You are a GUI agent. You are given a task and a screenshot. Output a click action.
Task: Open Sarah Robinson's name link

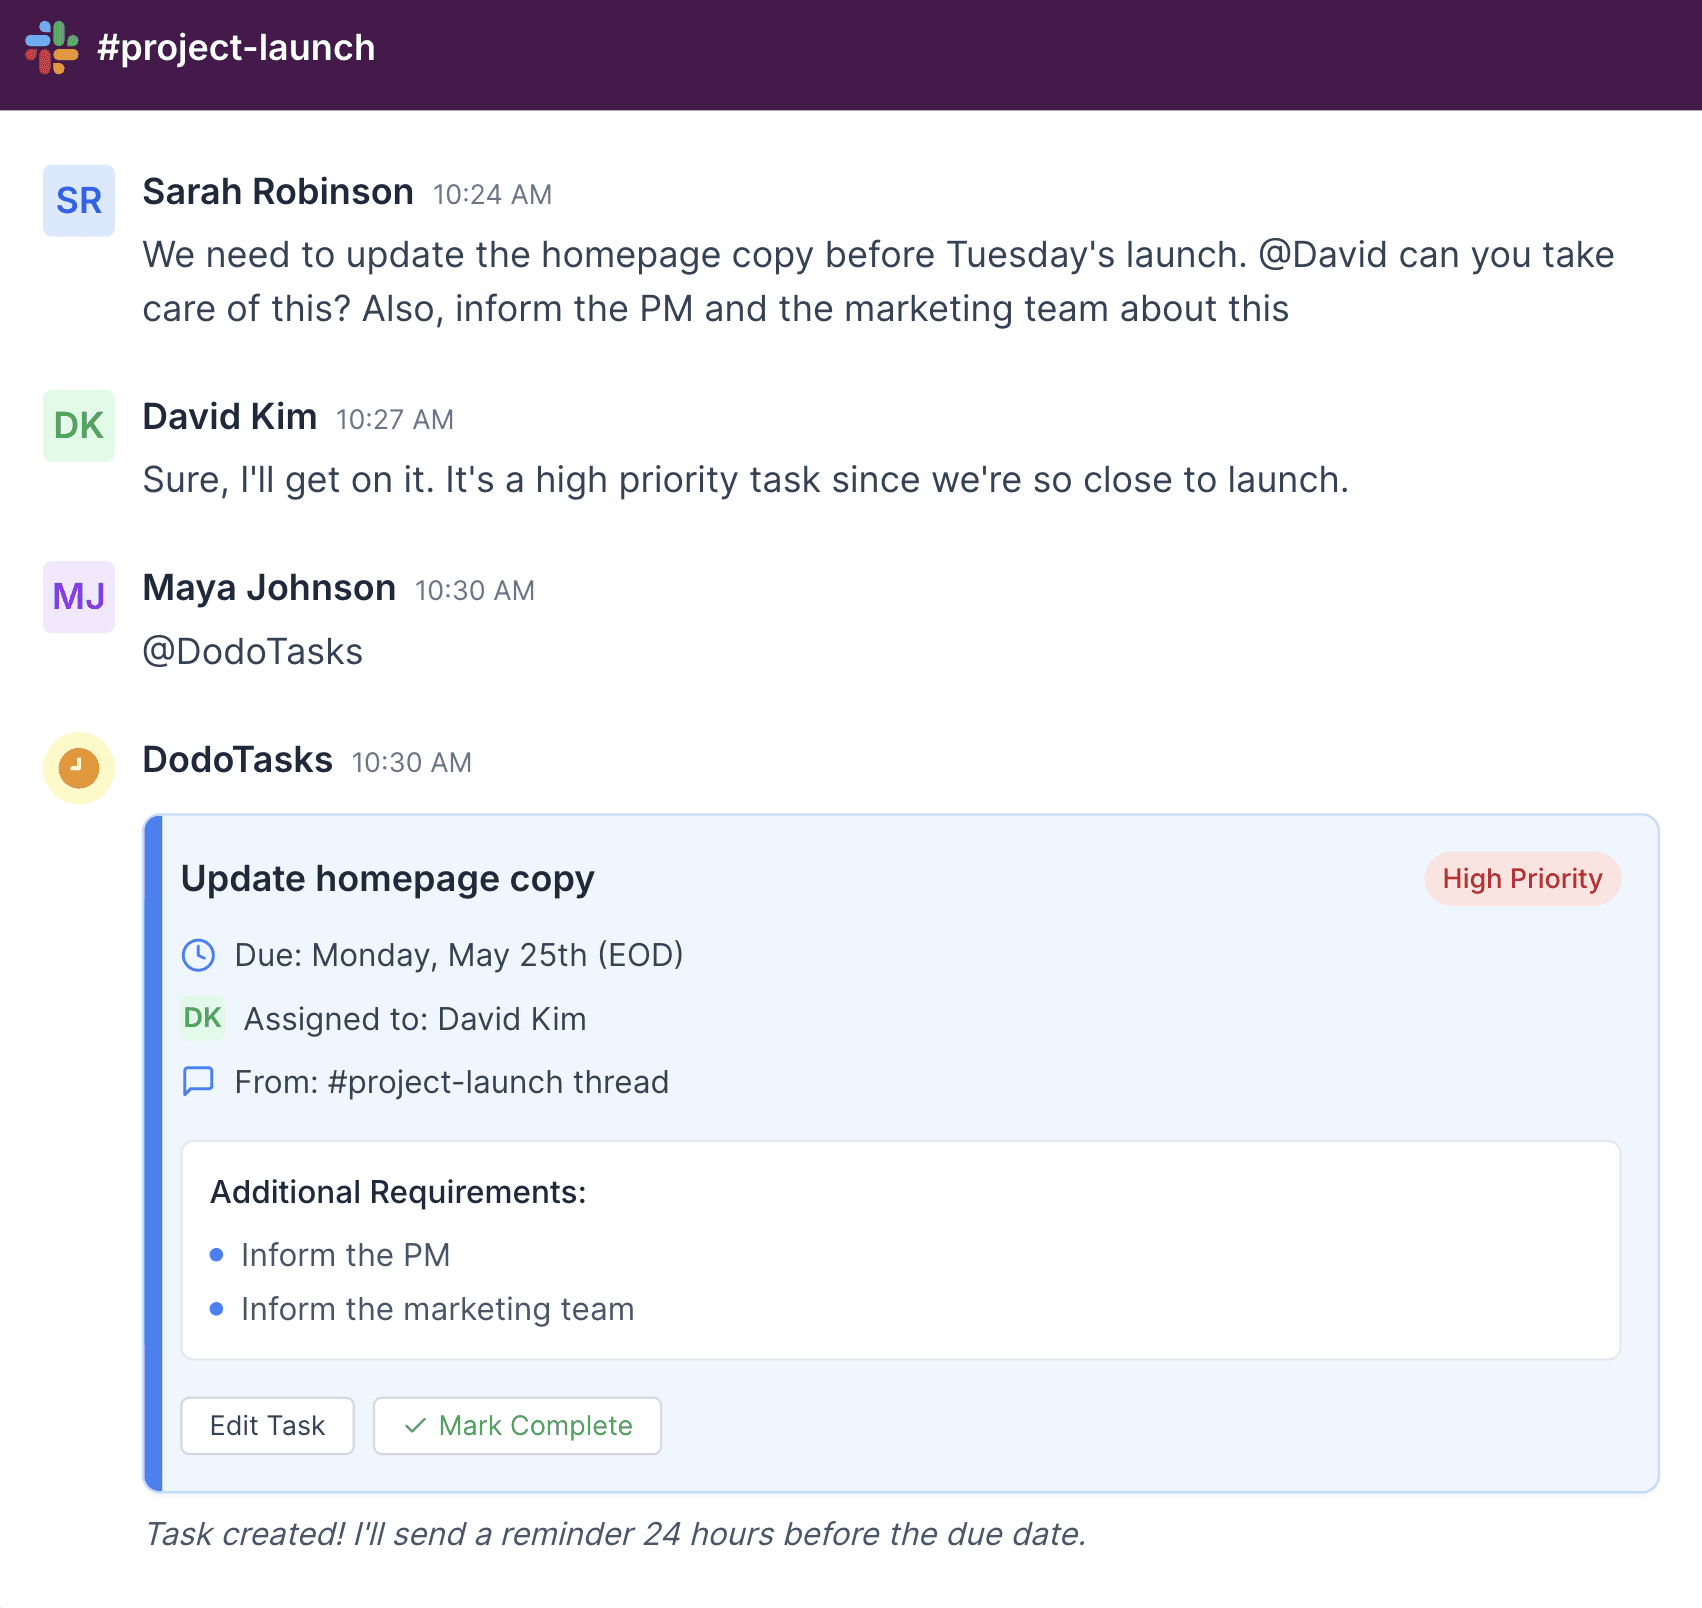click(278, 192)
